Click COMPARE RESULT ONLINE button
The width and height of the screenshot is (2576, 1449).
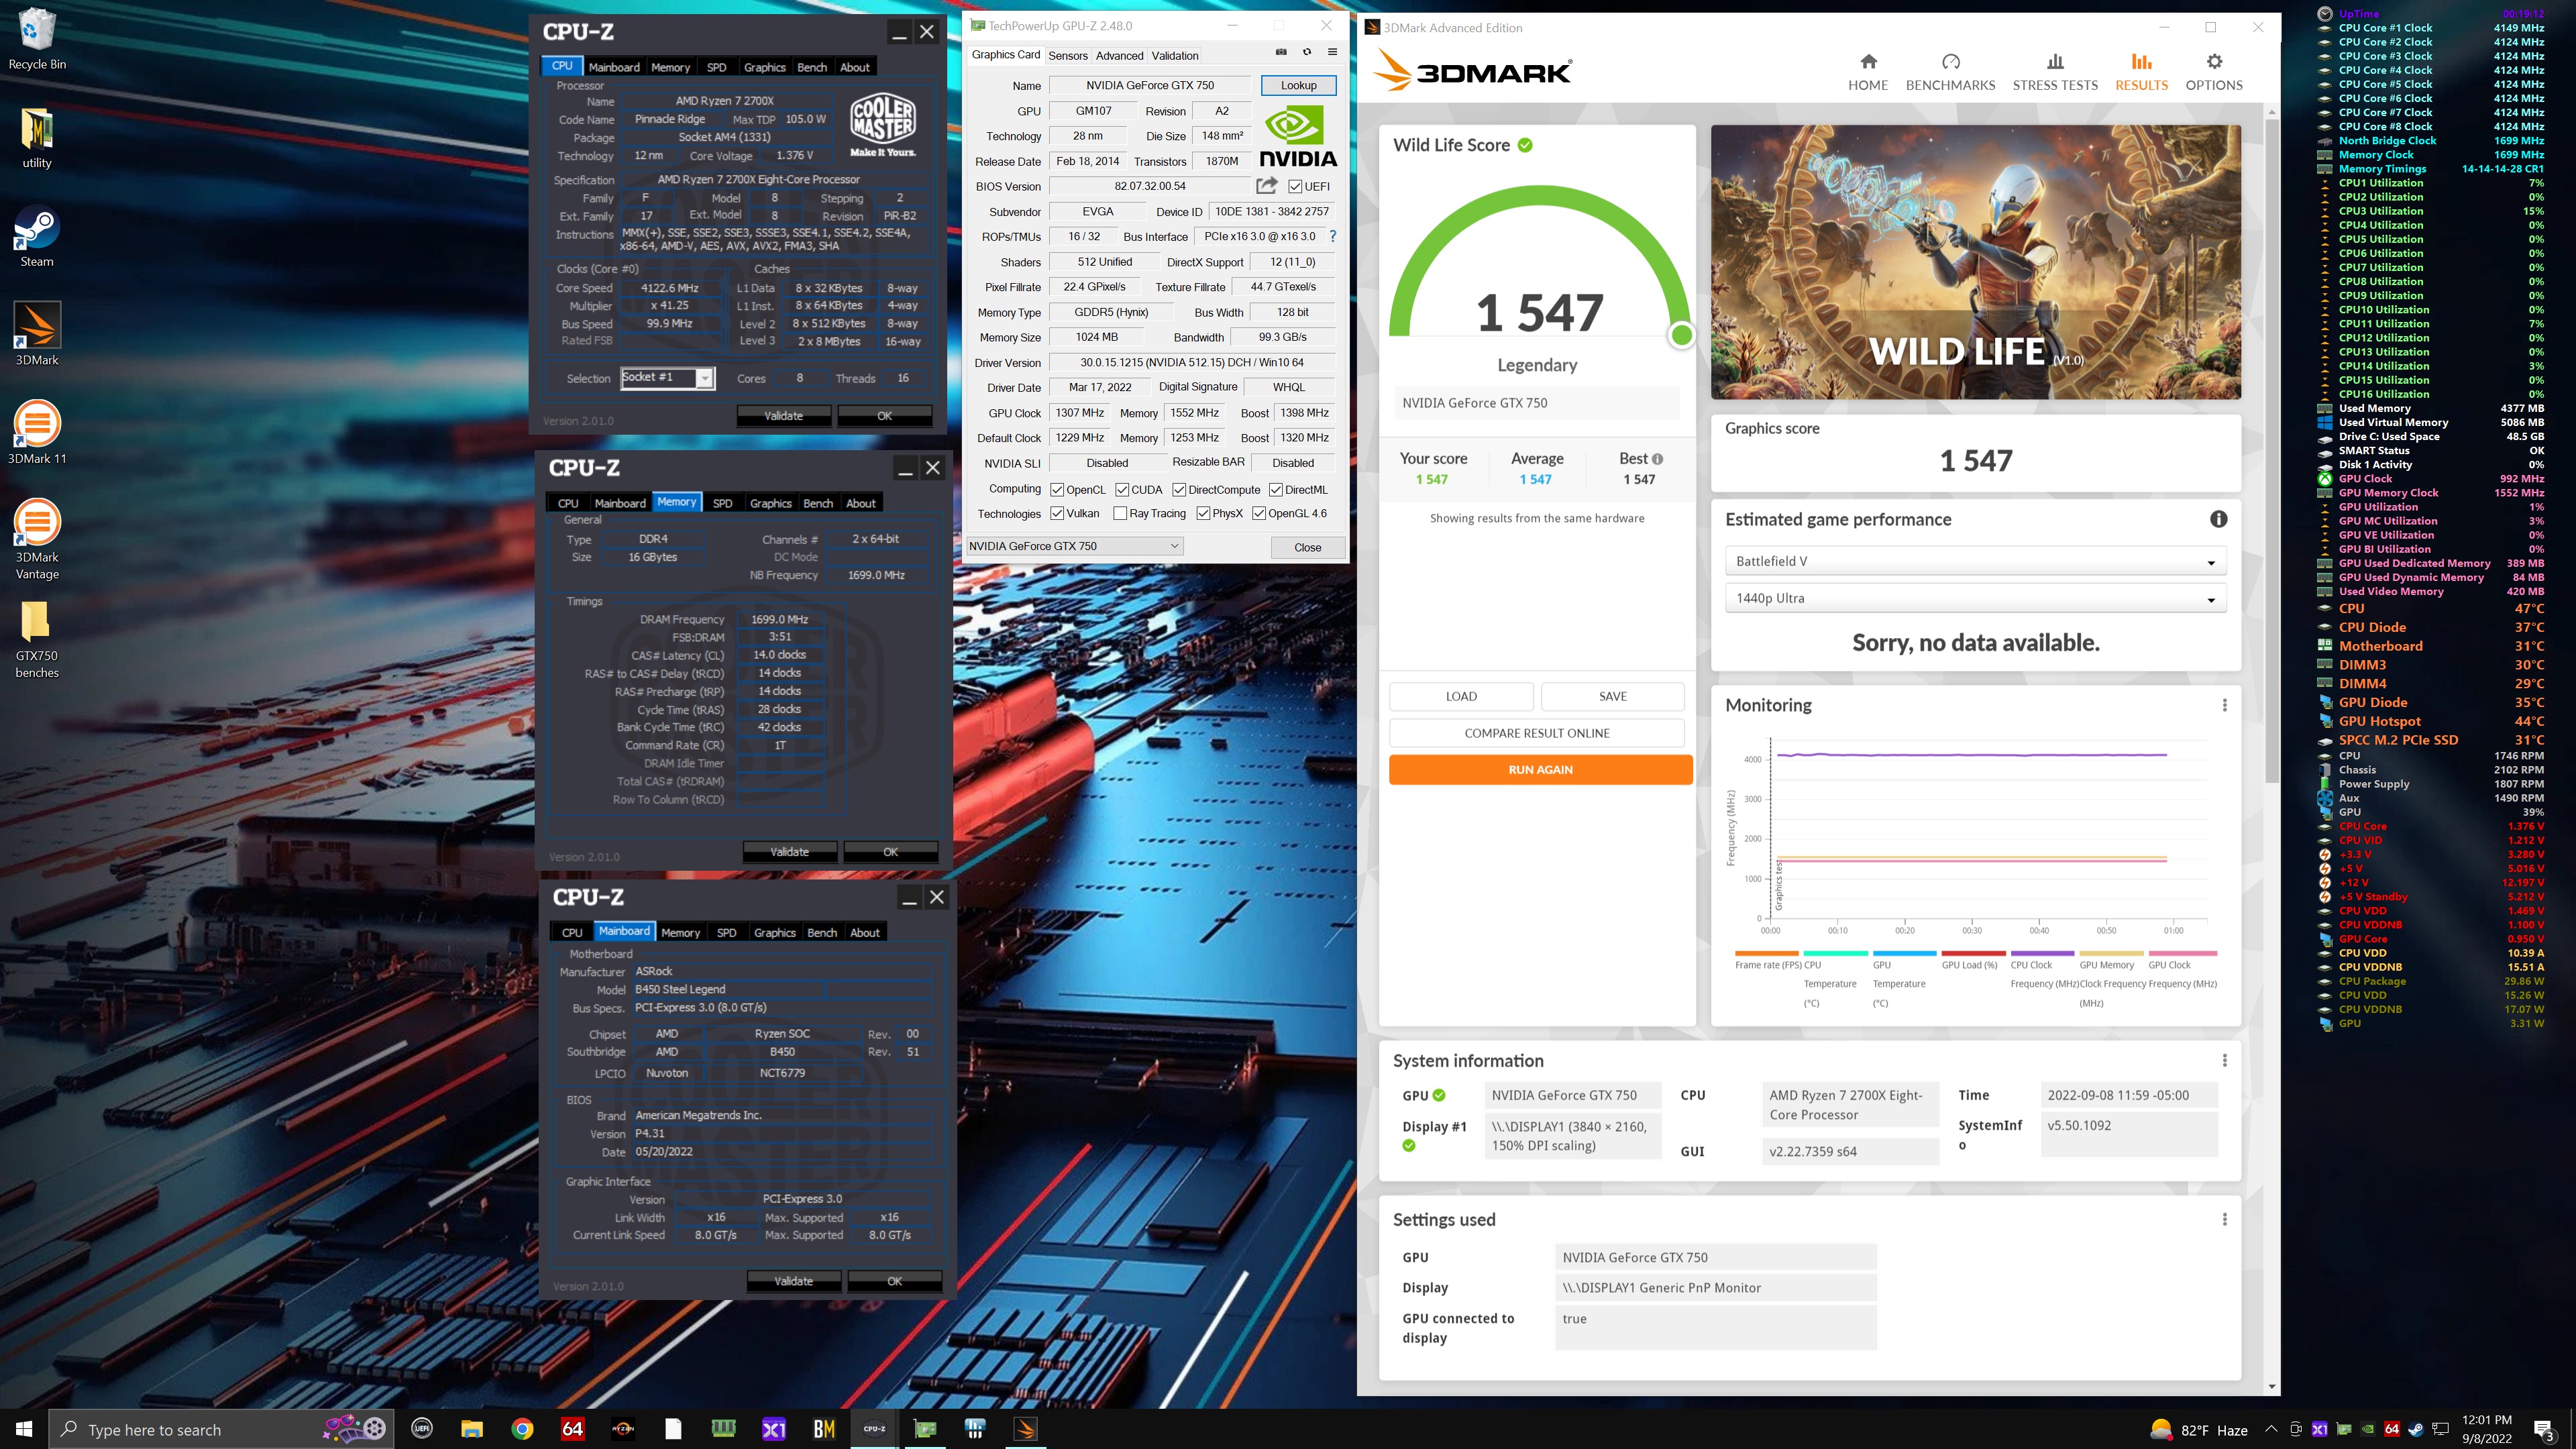coord(1536,733)
